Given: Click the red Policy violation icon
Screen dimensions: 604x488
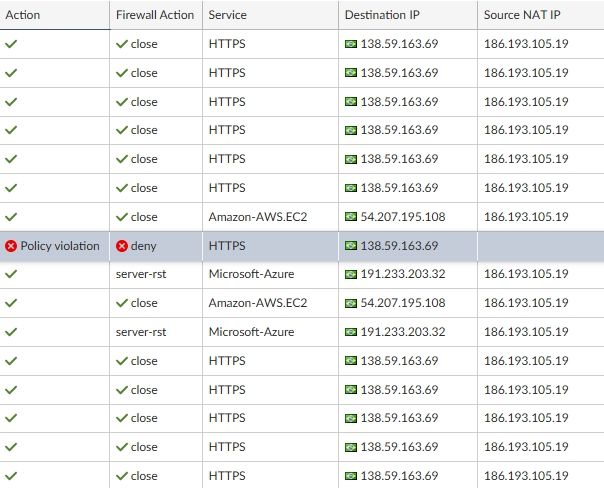Looking at the screenshot, I should pyautogui.click(x=11, y=245).
